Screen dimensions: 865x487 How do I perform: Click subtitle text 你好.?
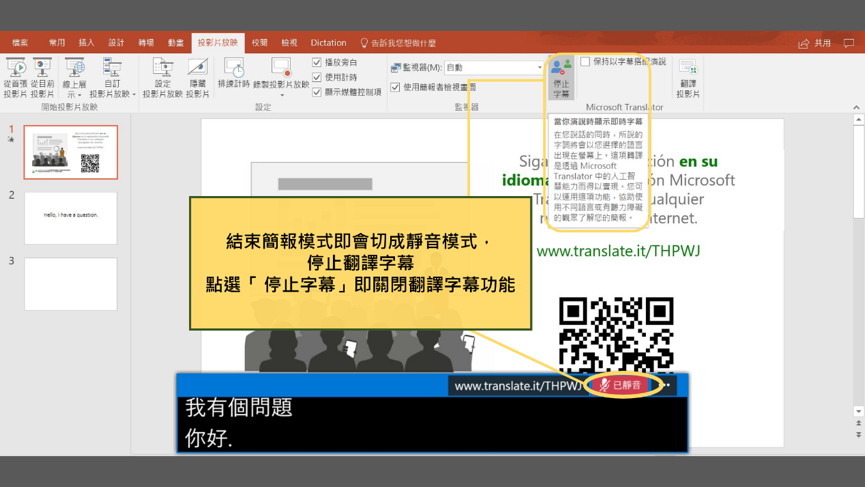209,438
